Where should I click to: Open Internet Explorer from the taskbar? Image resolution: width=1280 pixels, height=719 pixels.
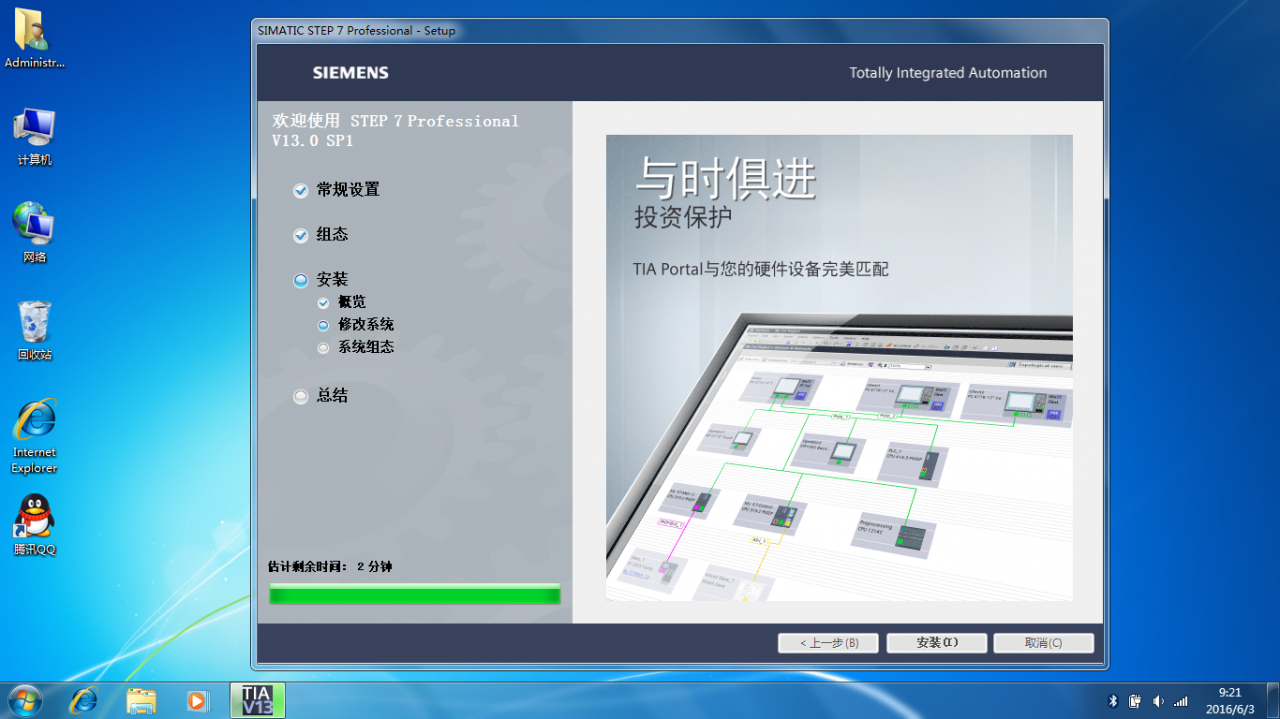pos(83,700)
